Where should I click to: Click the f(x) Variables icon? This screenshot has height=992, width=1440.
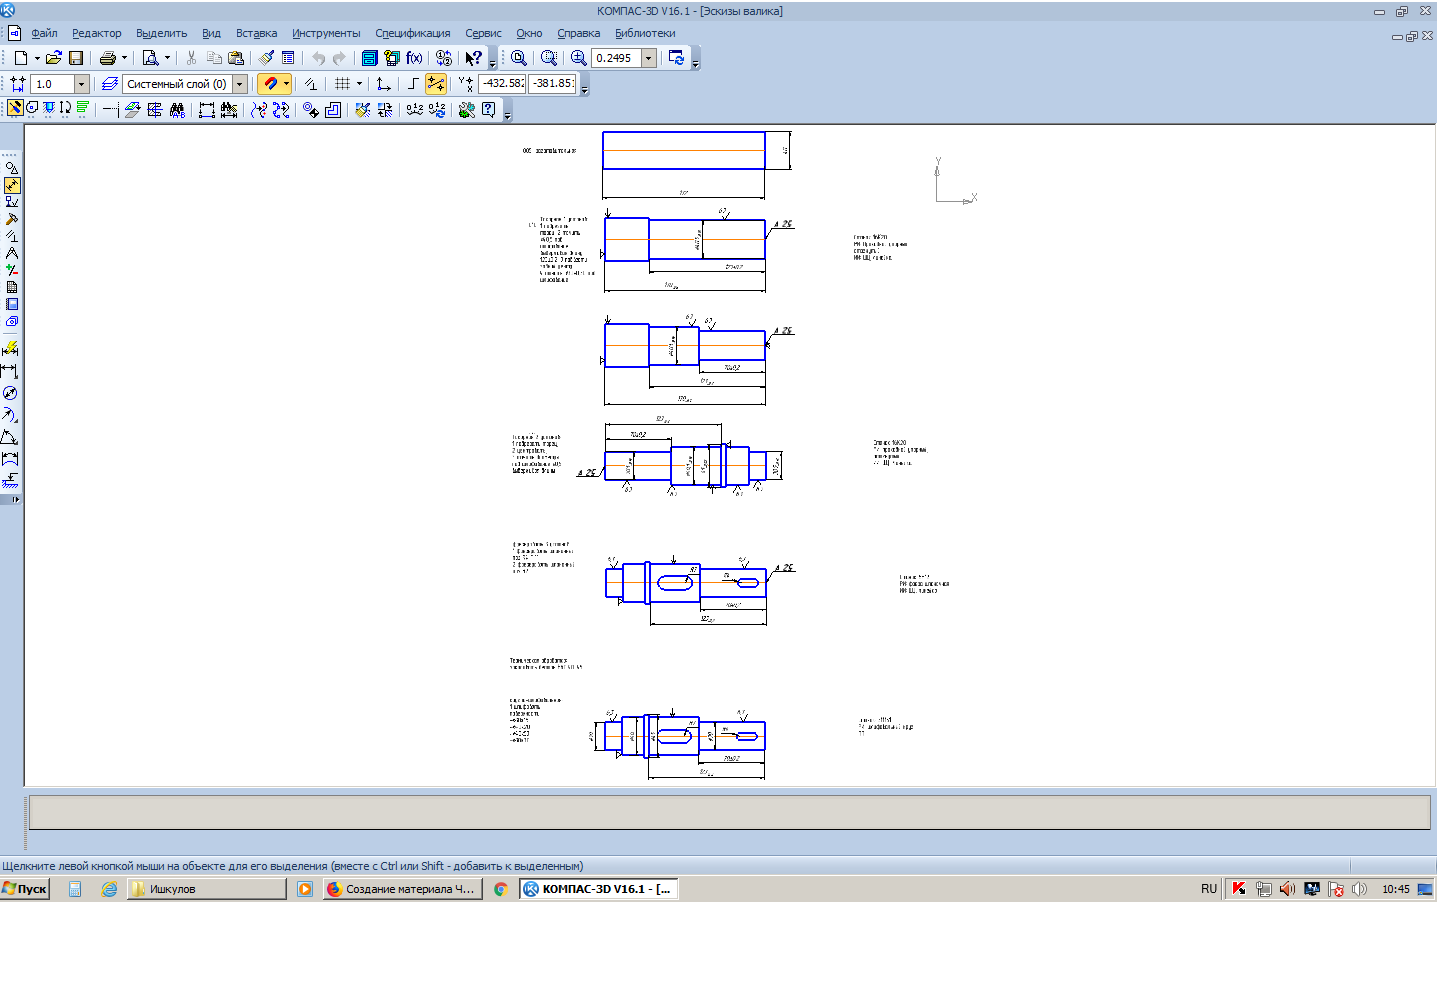[x=414, y=58]
